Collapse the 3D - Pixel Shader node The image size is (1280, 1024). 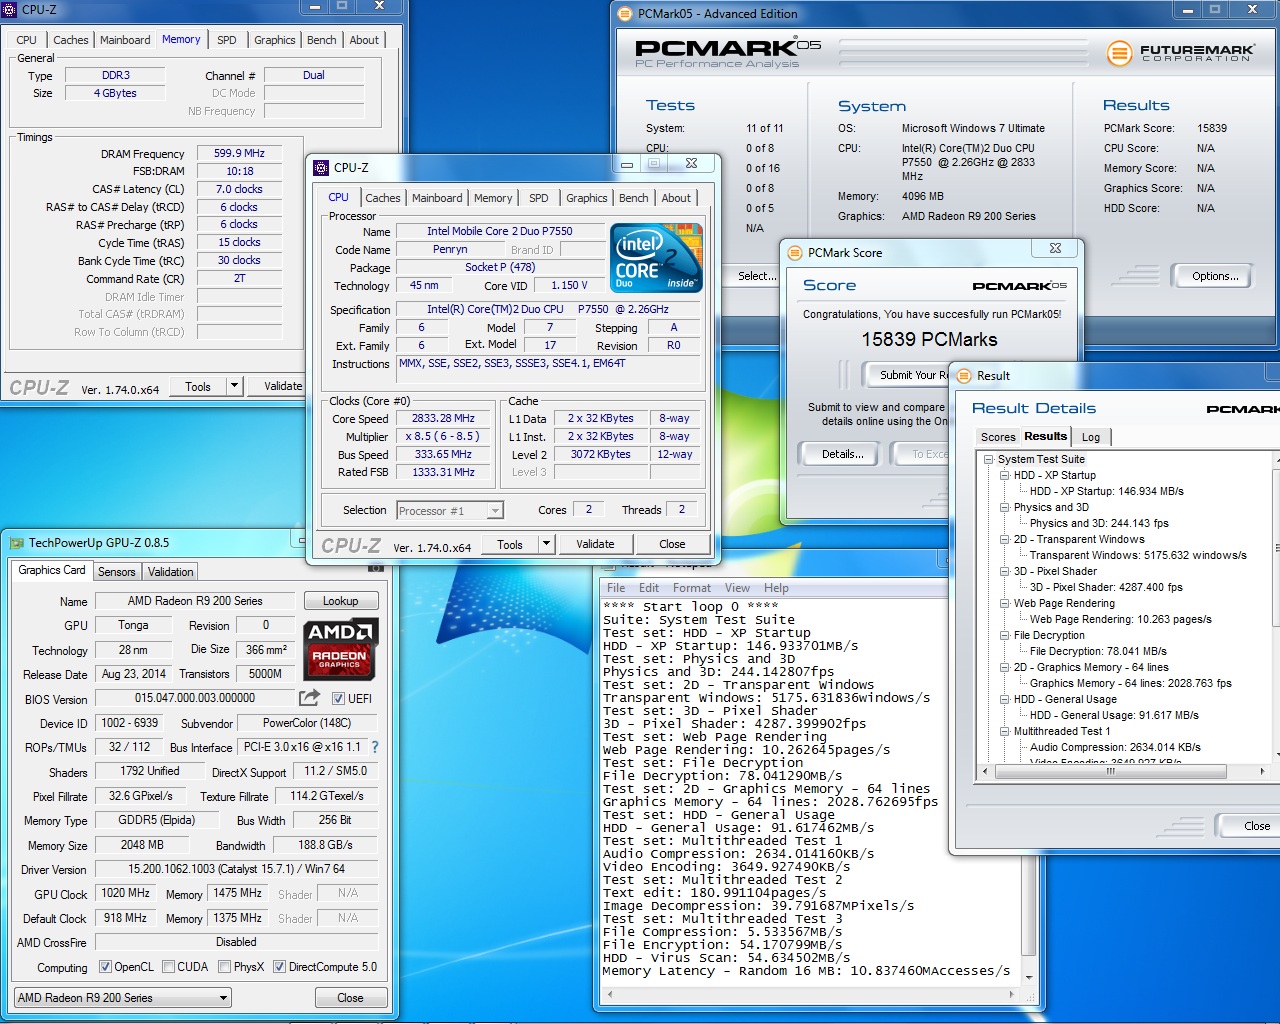tap(1004, 572)
